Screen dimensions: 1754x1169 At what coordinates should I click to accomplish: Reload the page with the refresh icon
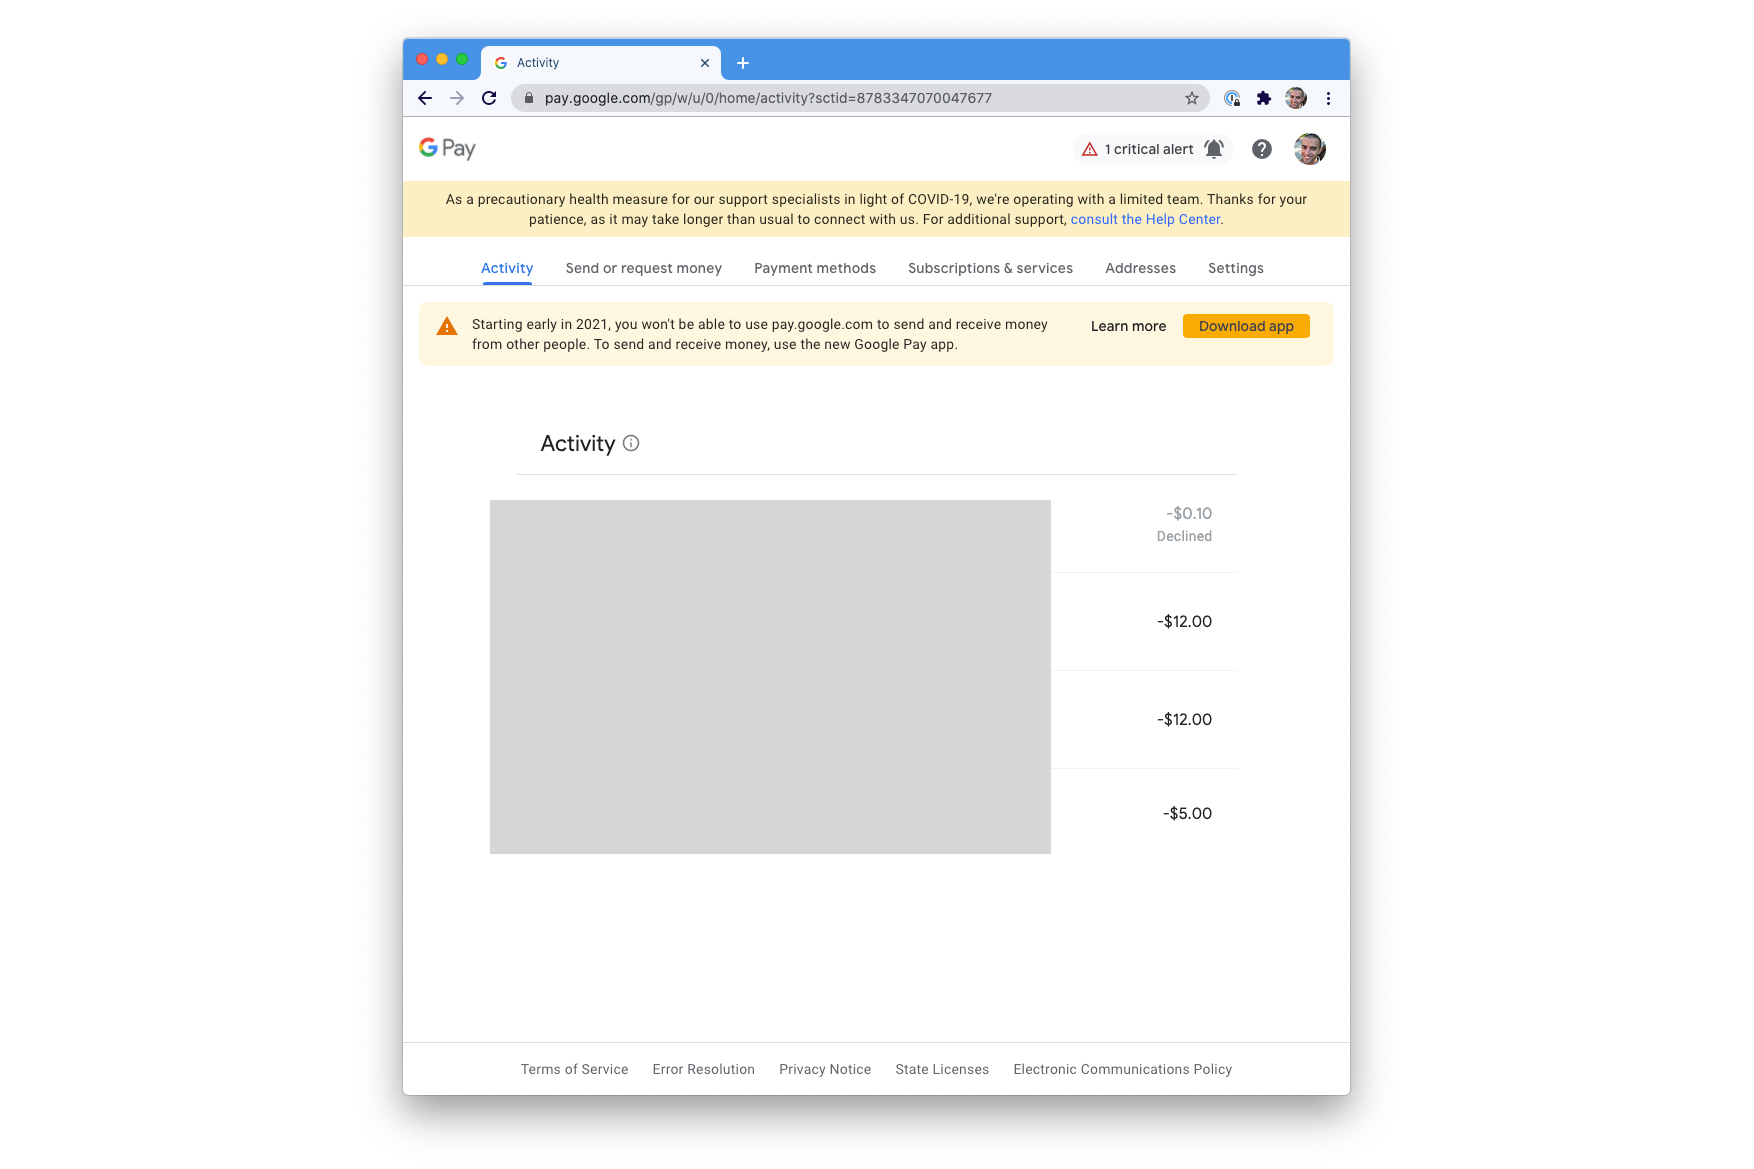(x=489, y=98)
